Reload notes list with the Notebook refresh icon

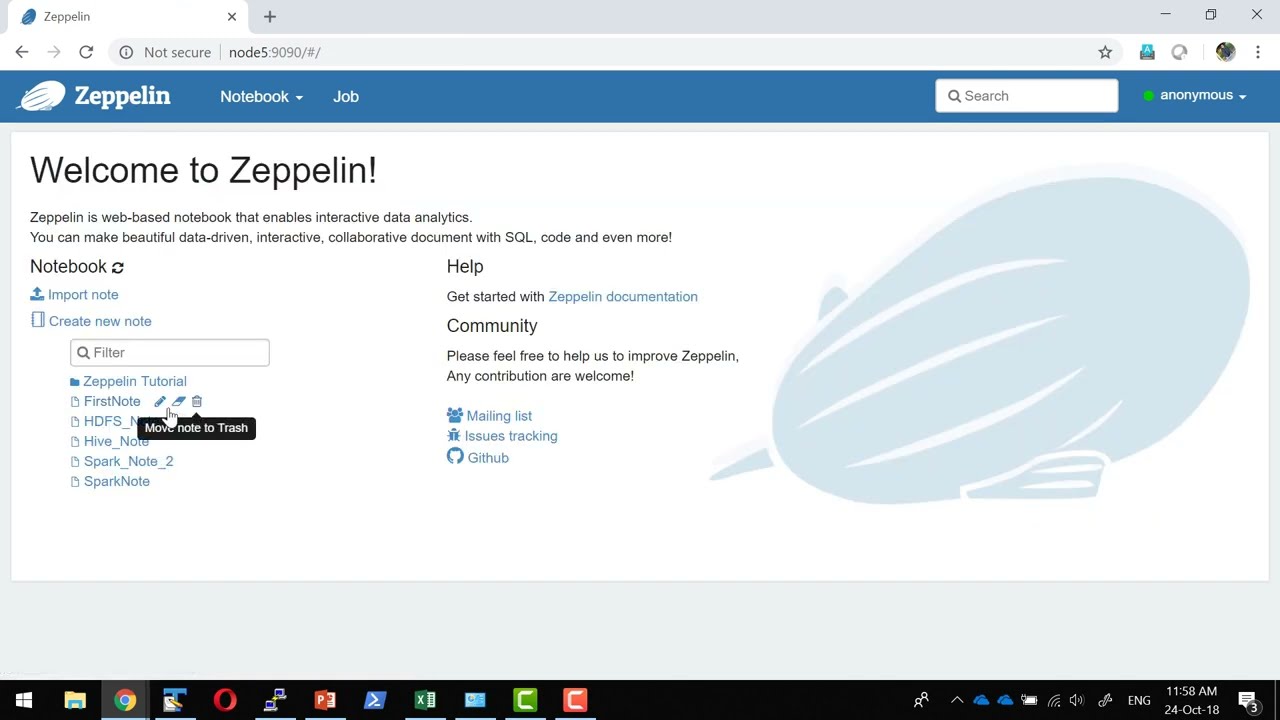point(118,267)
